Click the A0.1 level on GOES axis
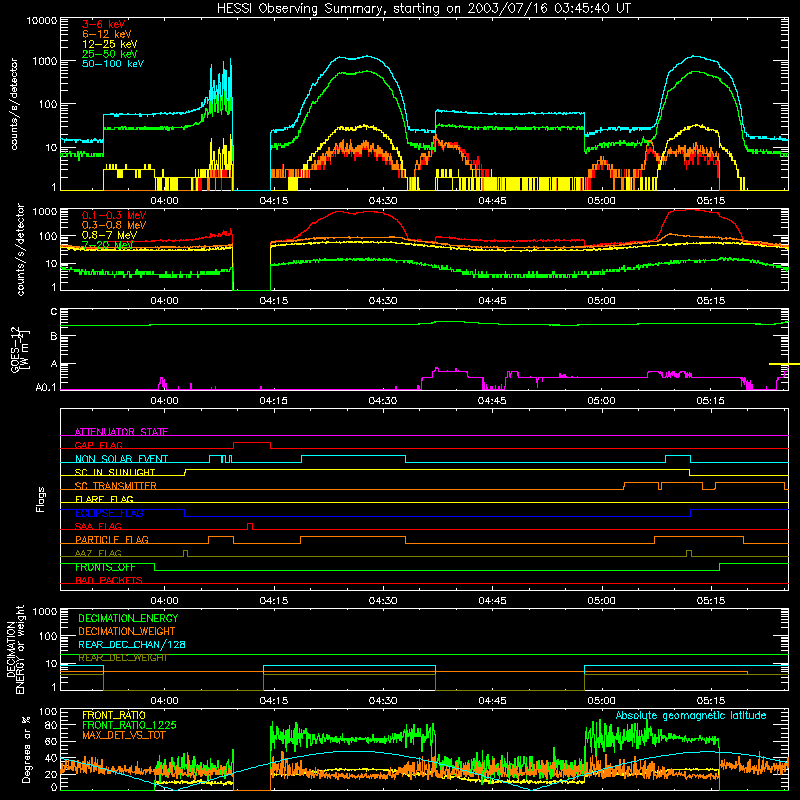 pos(46,387)
